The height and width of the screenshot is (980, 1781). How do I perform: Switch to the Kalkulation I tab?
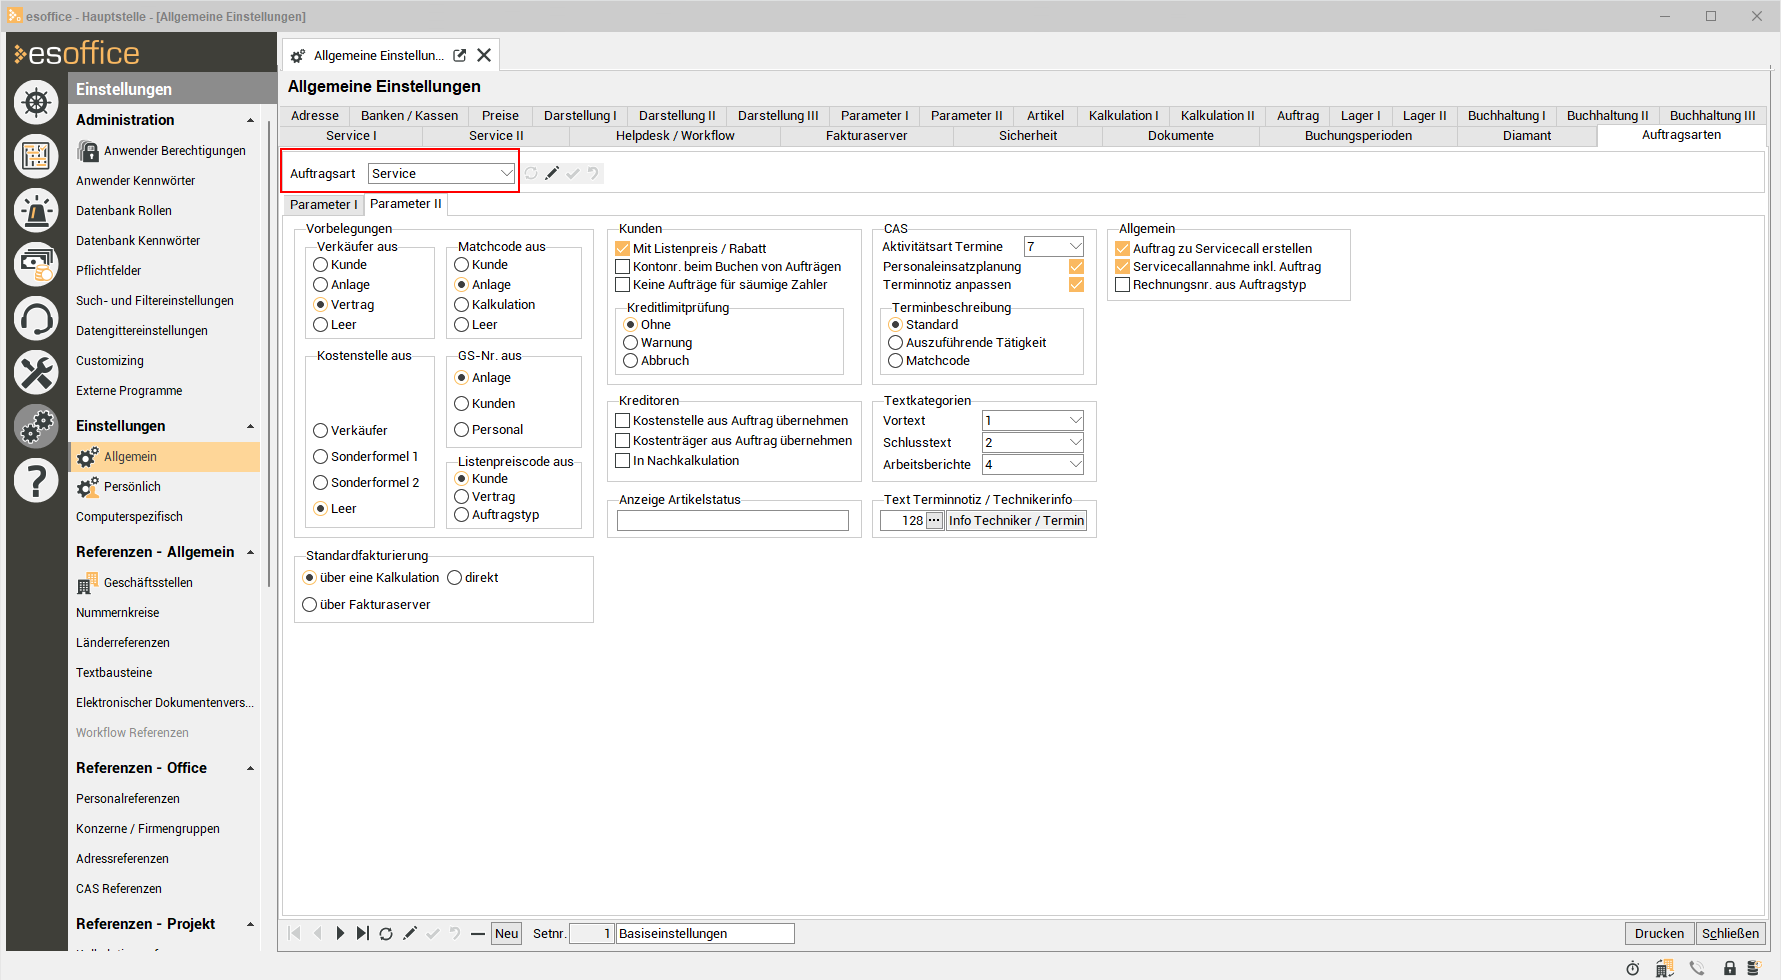click(x=1123, y=116)
